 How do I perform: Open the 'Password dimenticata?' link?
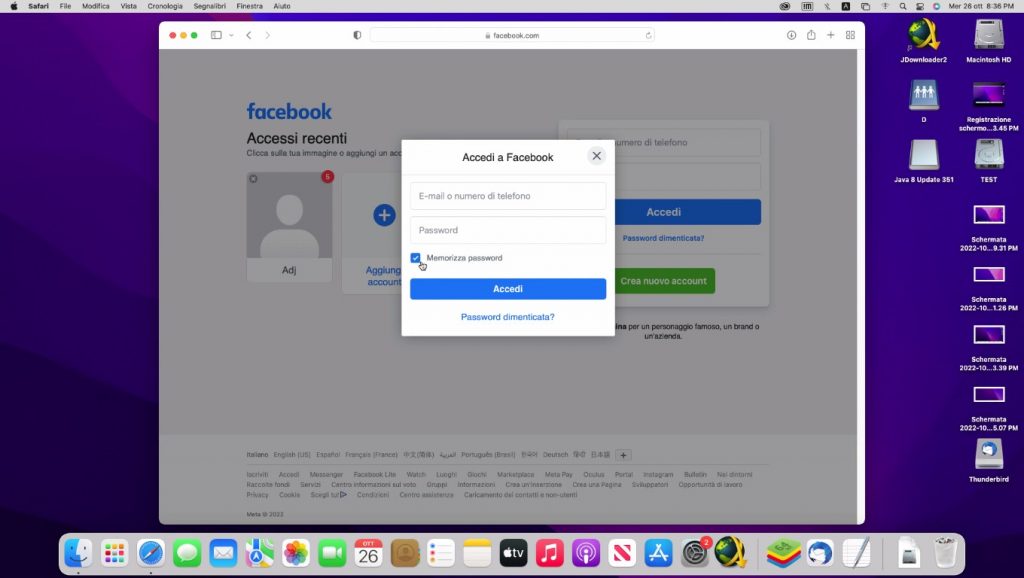click(507, 316)
